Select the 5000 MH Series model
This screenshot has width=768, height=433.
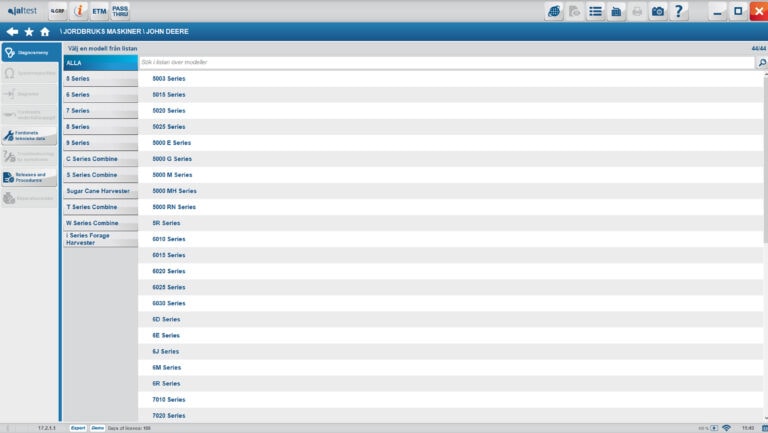451,191
